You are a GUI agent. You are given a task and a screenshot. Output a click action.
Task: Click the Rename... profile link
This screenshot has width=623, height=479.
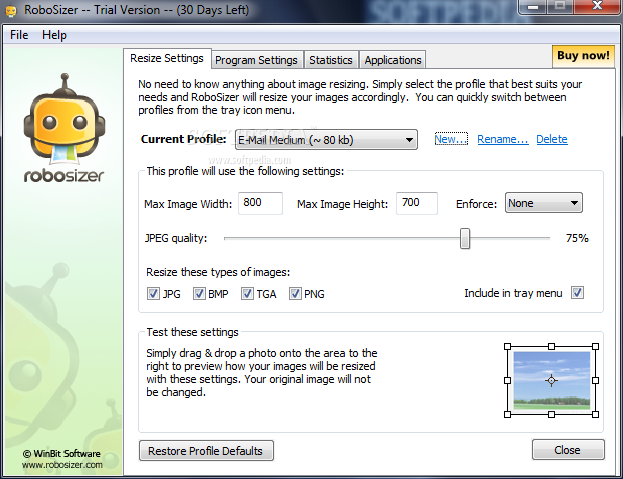pos(503,139)
